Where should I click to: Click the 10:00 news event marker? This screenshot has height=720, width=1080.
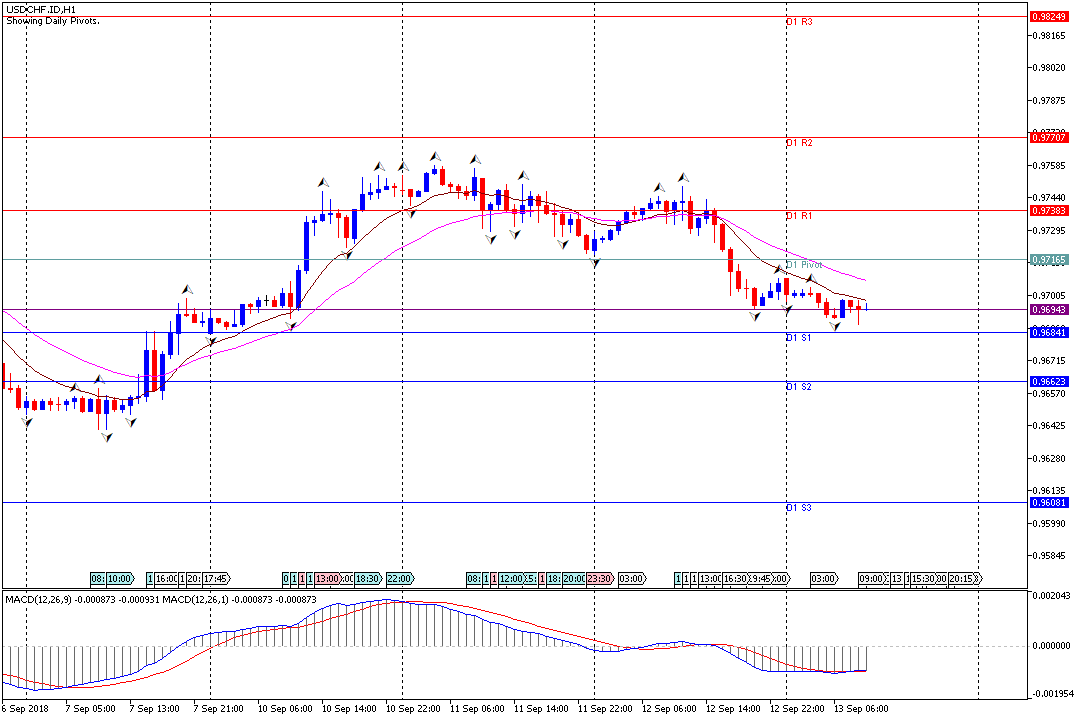pos(121,579)
